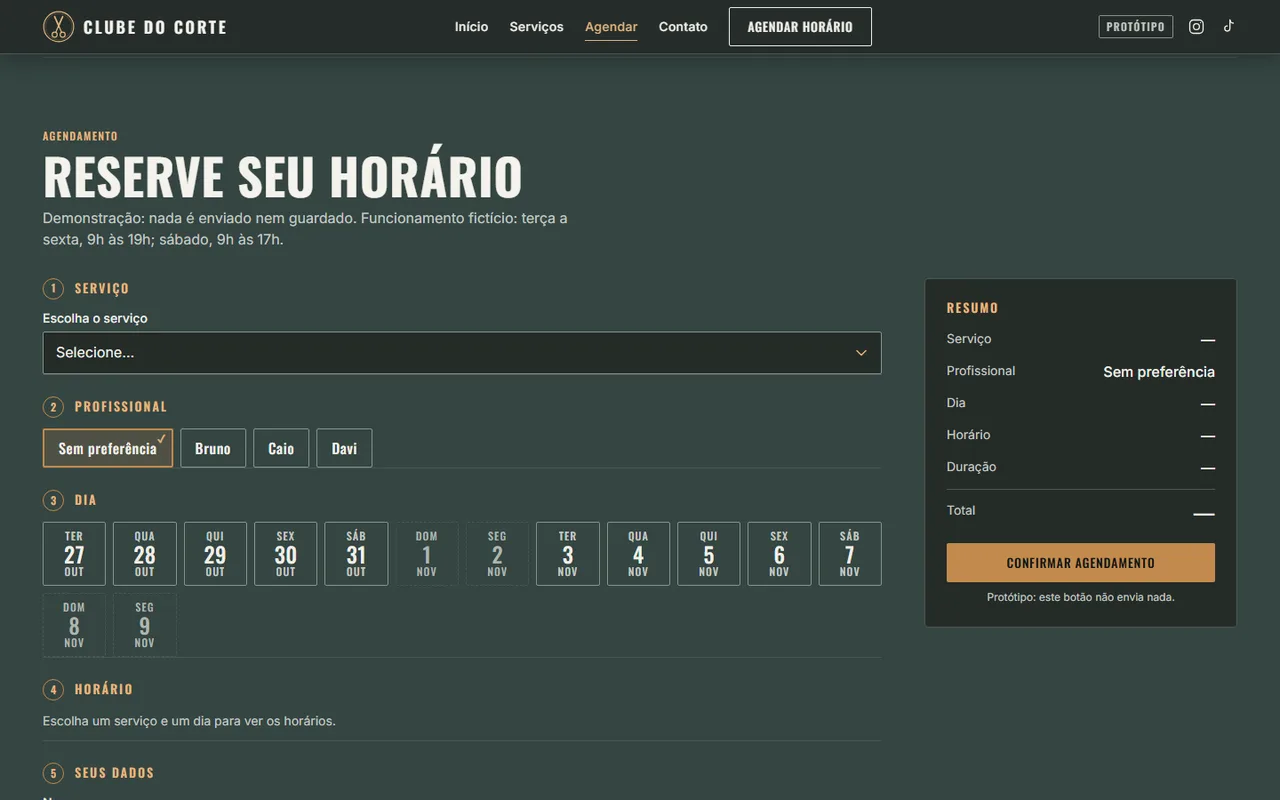This screenshot has height=800, width=1280.
Task: Open the TikTok icon link
Action: pos(1229,27)
